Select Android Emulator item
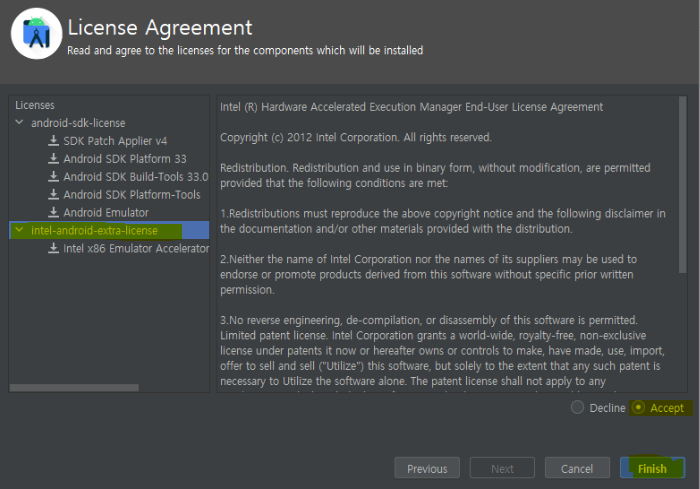This screenshot has width=700, height=489. coord(106,213)
